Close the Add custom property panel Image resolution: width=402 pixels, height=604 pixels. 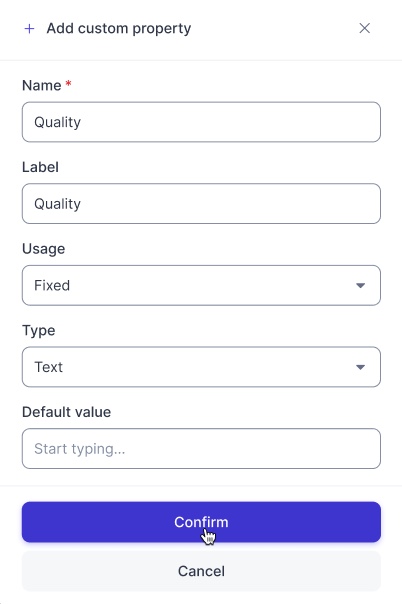364,28
